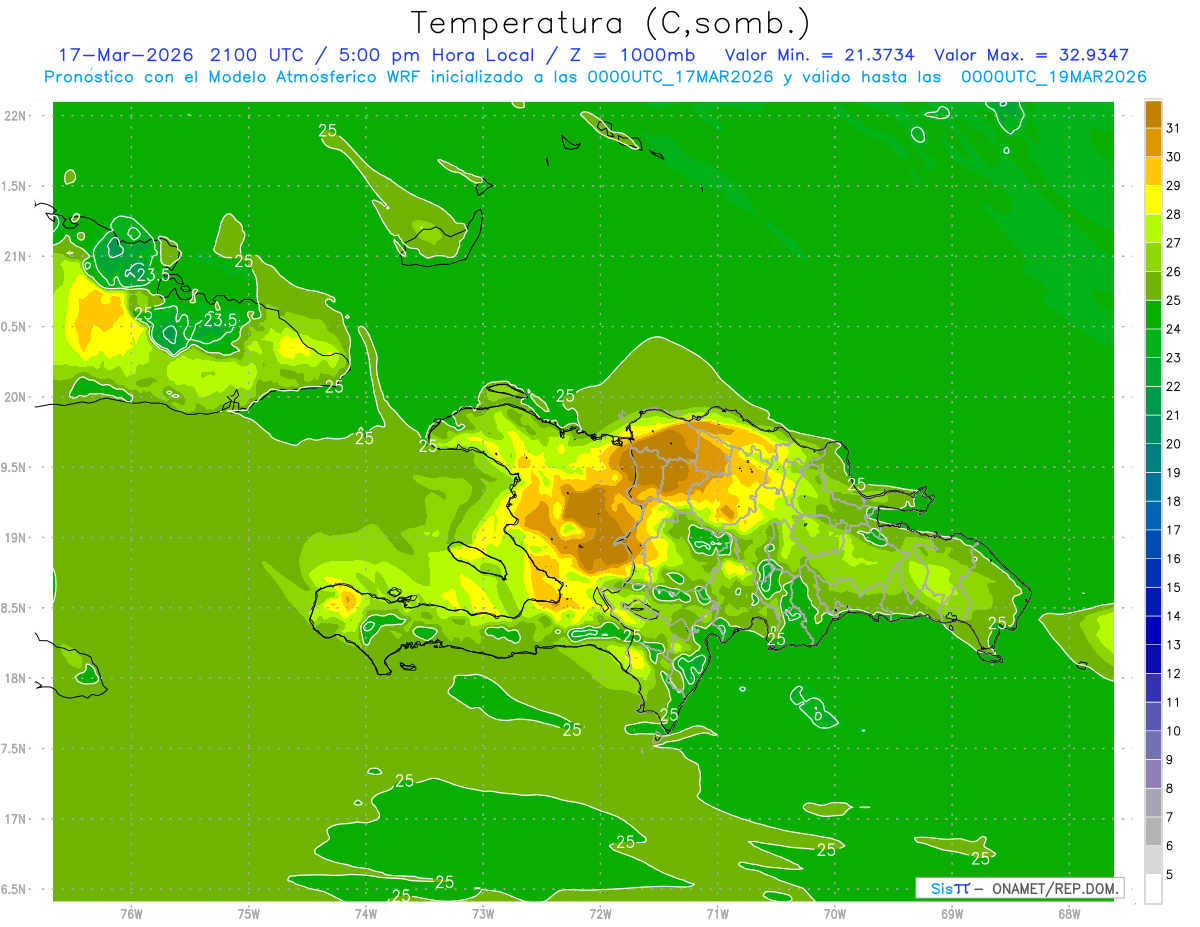Click the "22N" latitude axis label
The width and height of the screenshot is (1200, 927).
click(x=16, y=116)
